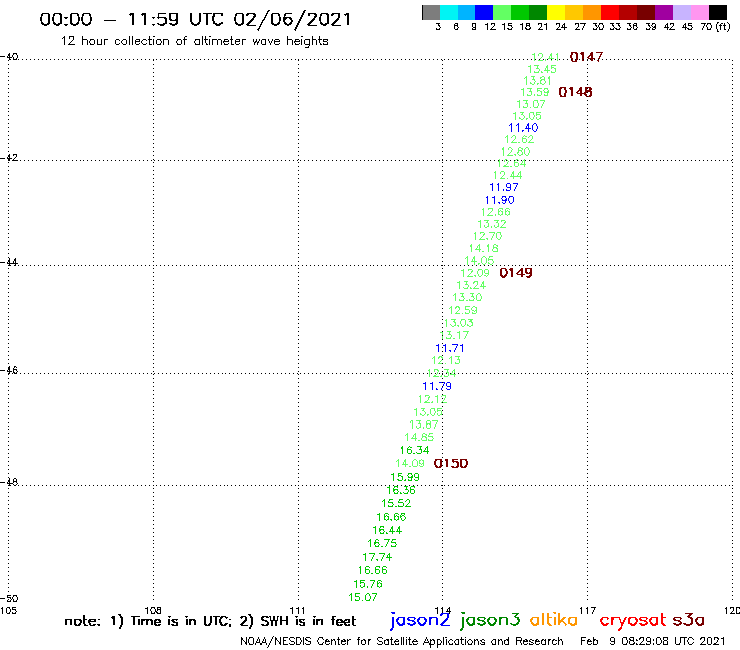Click the wave height value 13.24
Image resolution: width=740 pixels, height=650 pixels.
(471, 285)
